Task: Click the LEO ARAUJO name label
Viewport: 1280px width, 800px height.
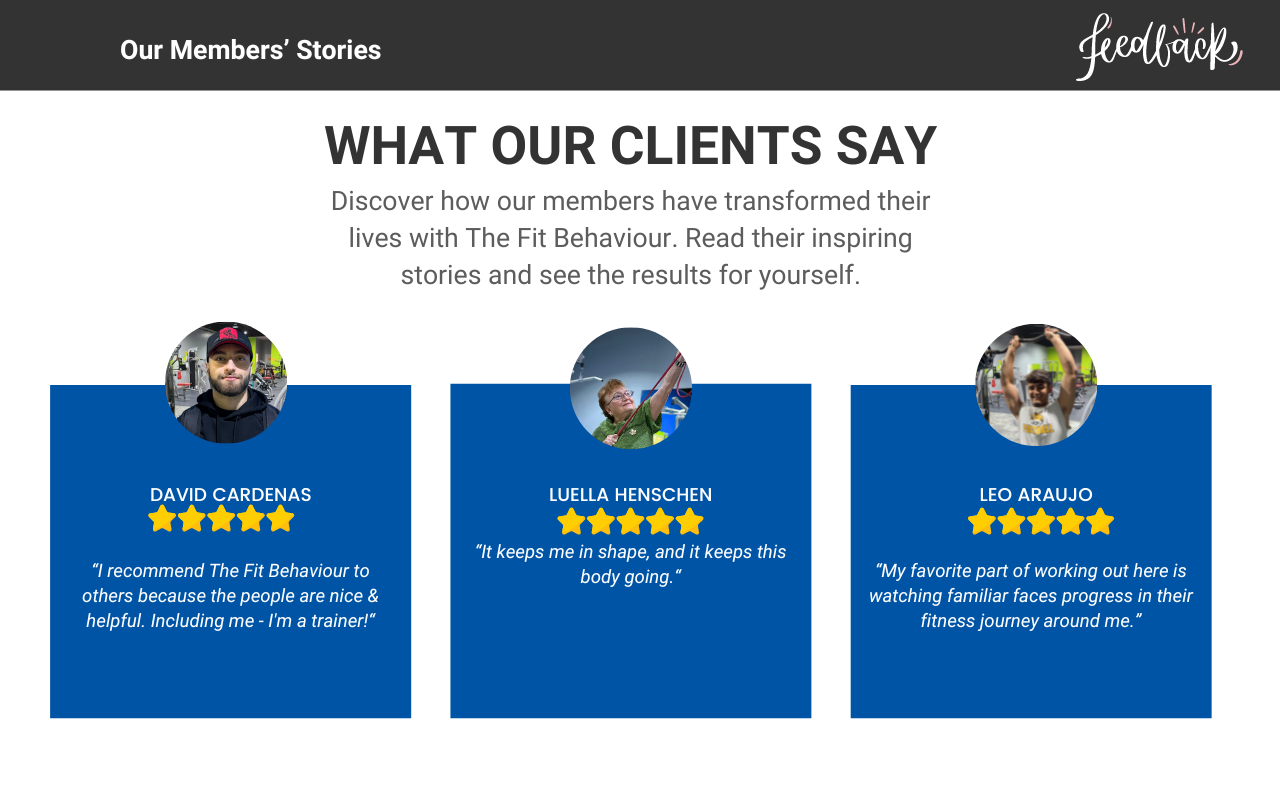Action: tap(1036, 495)
